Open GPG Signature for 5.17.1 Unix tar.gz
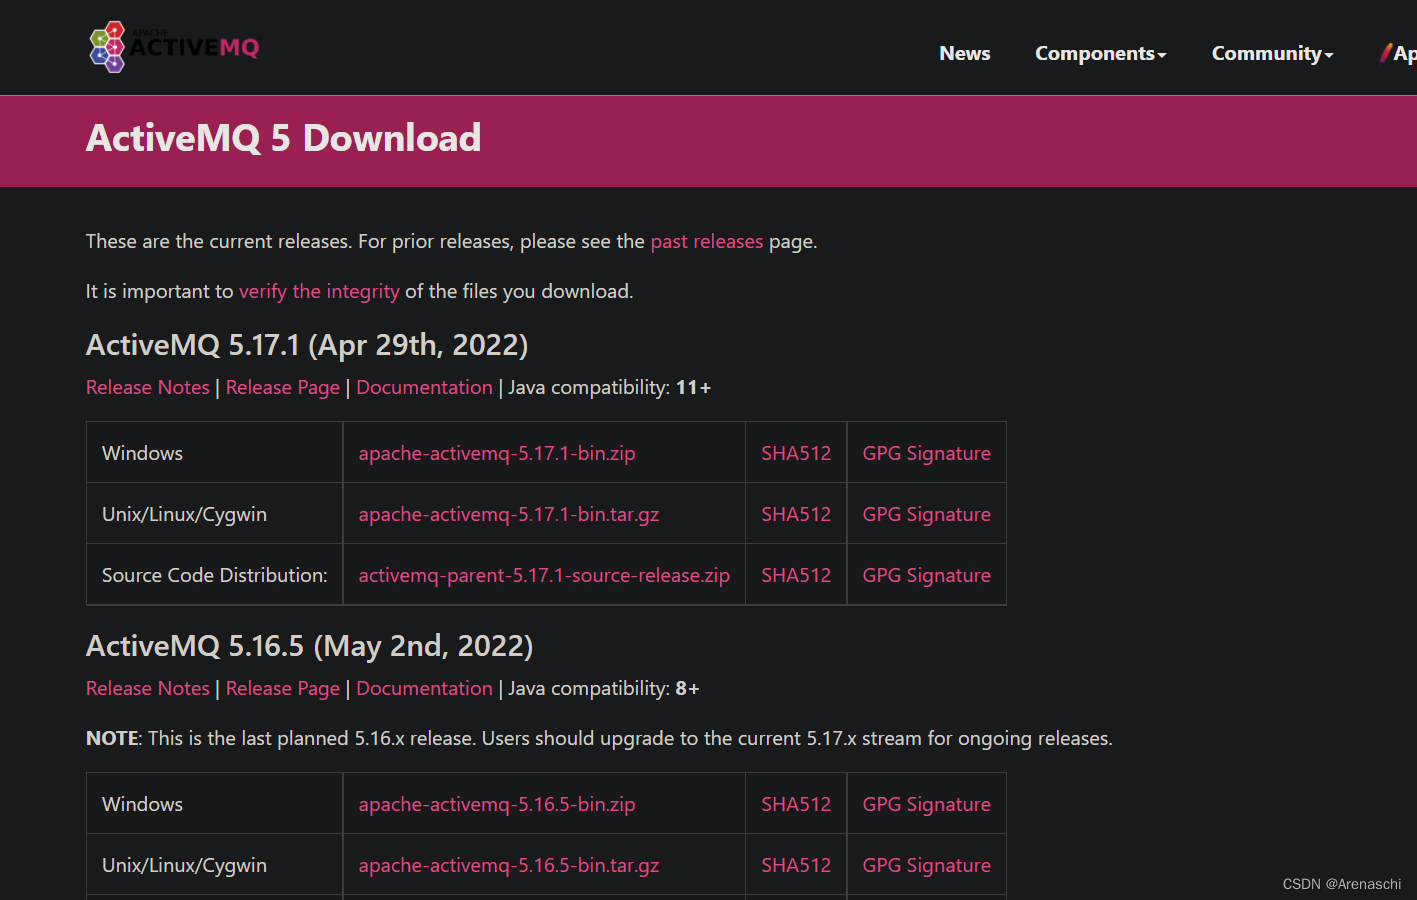The height and width of the screenshot is (900, 1417). pos(927,514)
